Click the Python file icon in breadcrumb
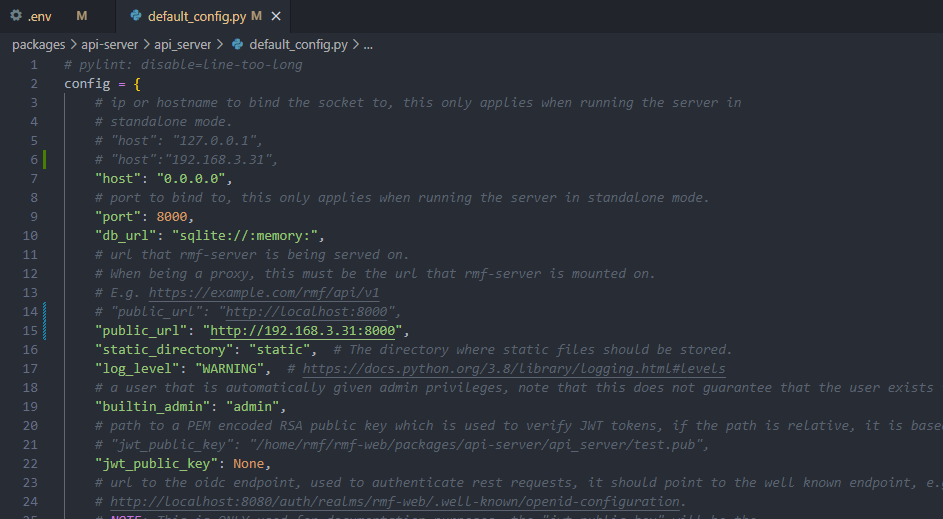This screenshot has width=943, height=519. pyautogui.click(x=238, y=44)
